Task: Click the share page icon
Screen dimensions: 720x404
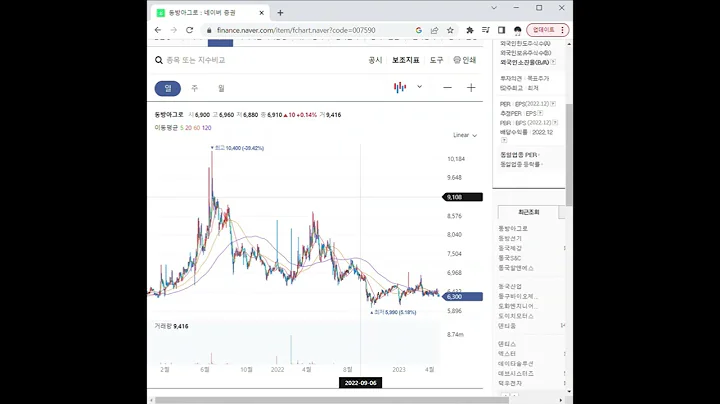Action: [x=434, y=30]
